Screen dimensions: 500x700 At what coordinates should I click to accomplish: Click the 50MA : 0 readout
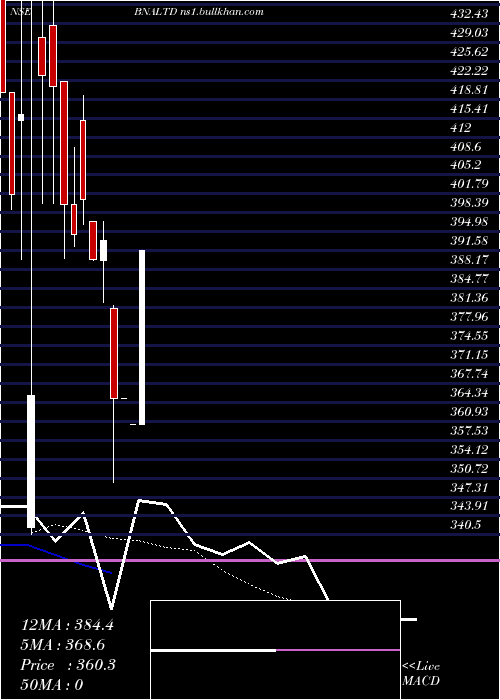point(52,685)
